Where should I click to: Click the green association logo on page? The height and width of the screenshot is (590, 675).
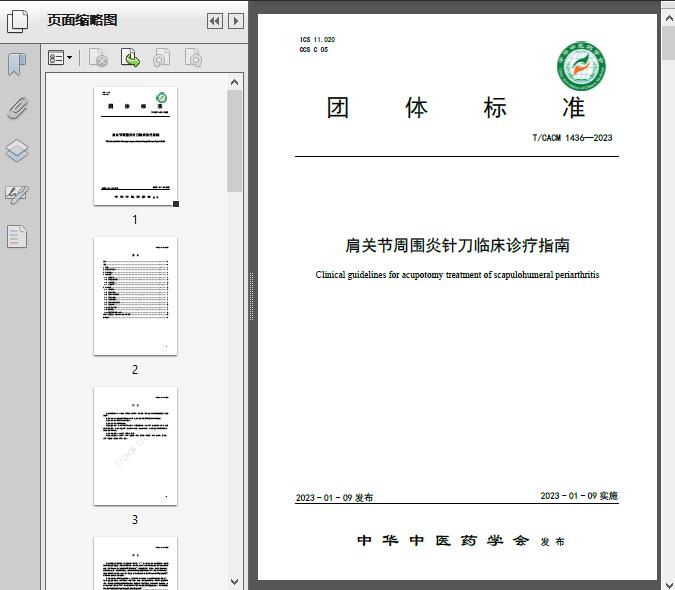pos(581,66)
